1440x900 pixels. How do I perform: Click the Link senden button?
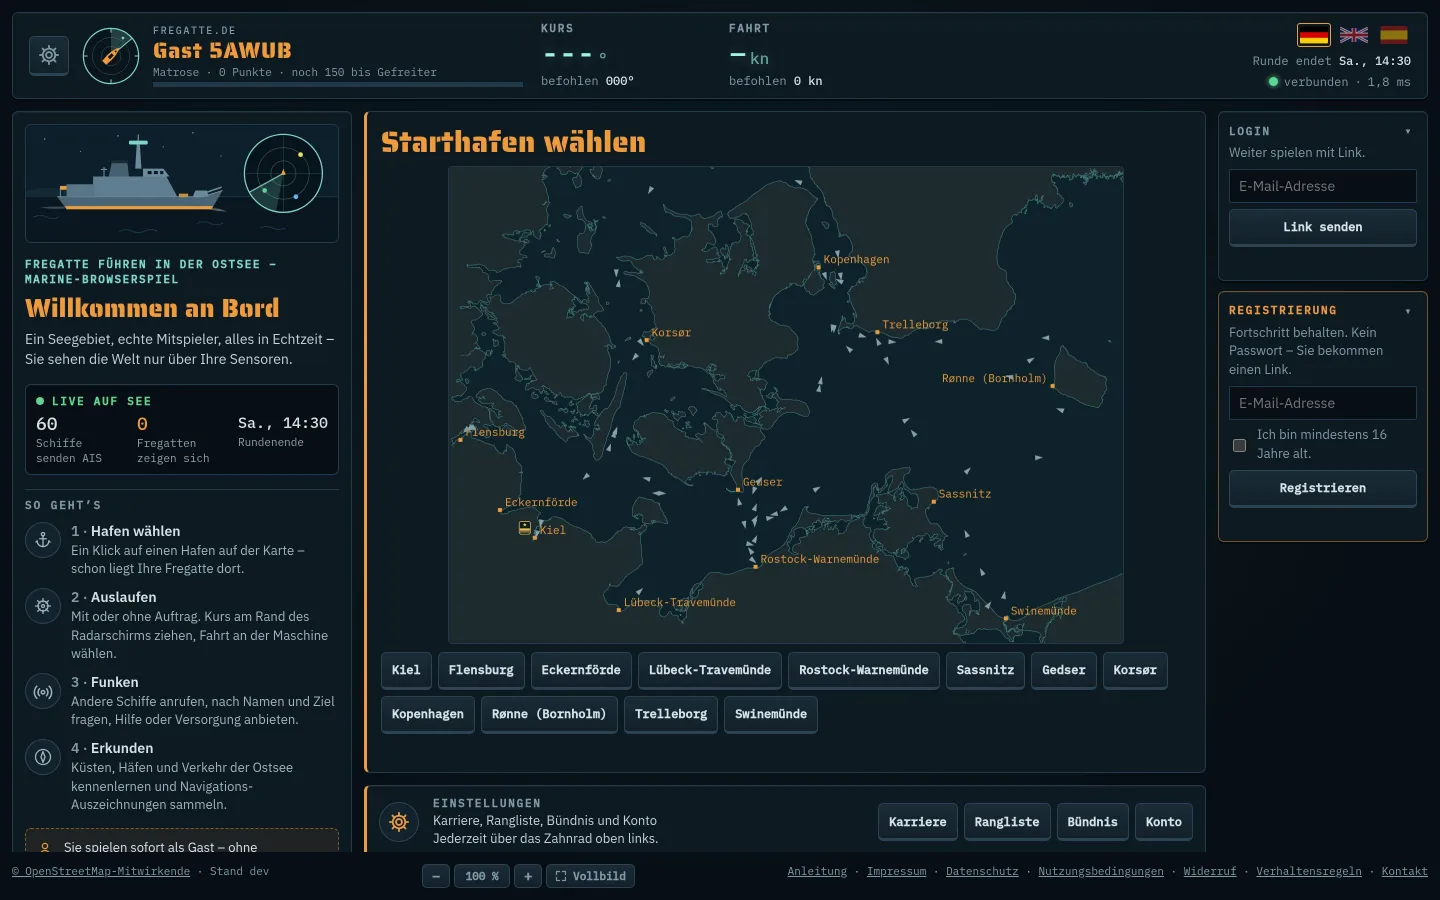coord(1322,227)
